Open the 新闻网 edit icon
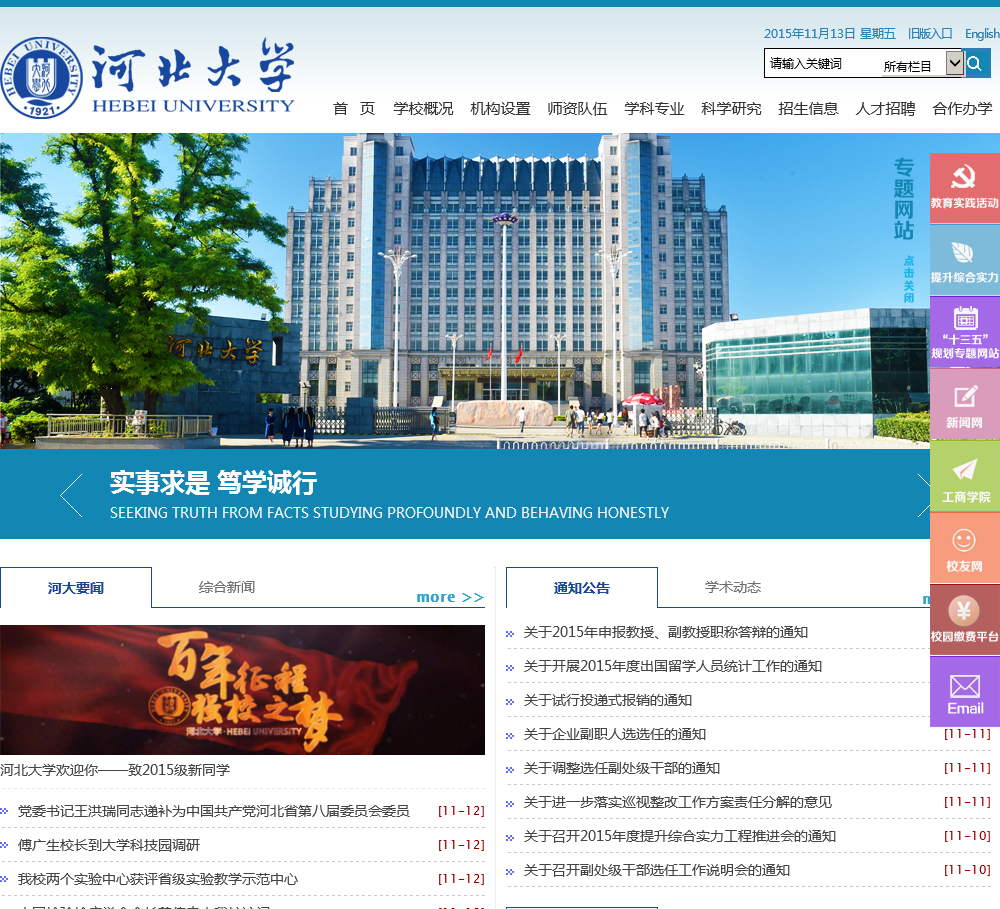The width and height of the screenshot is (1000, 909). (965, 404)
